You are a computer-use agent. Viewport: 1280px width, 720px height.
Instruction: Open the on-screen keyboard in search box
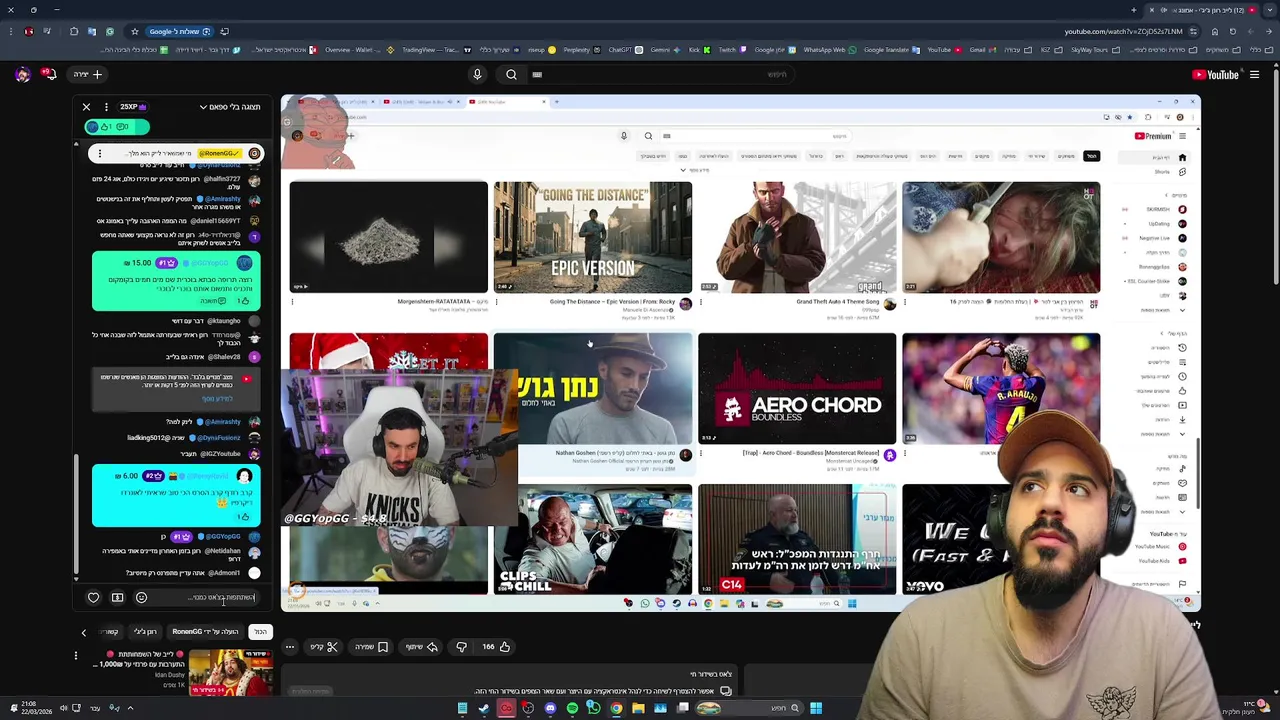coord(537,74)
